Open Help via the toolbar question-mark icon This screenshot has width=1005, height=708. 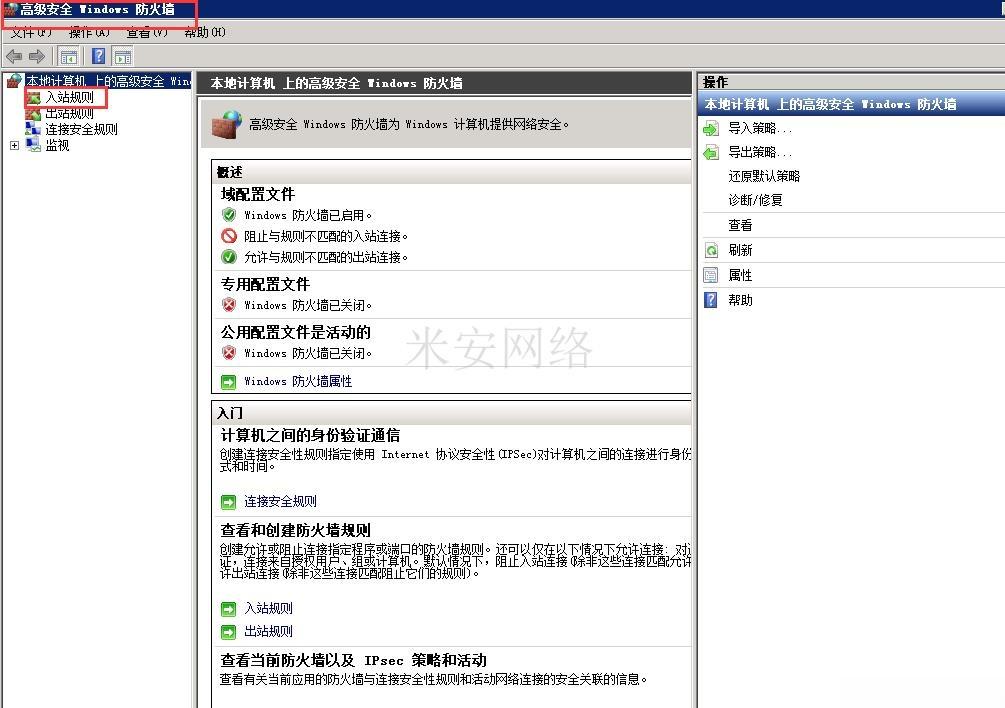pos(98,56)
